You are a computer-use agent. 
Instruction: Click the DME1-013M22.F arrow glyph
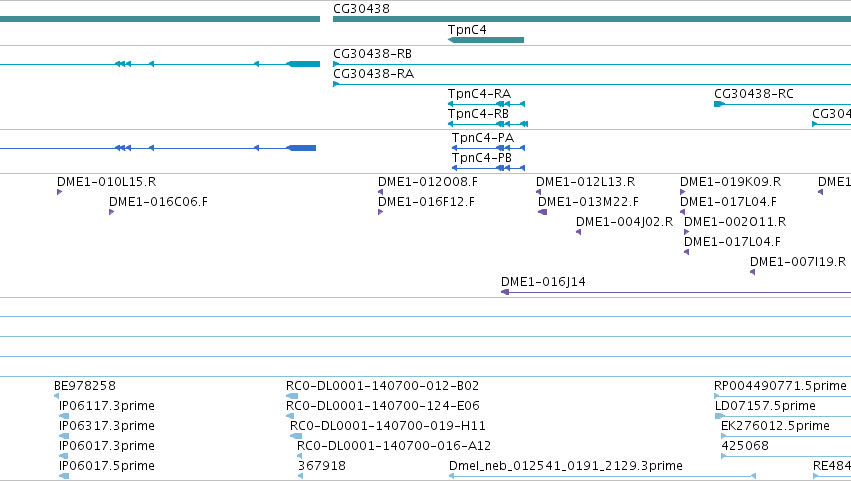(542, 212)
